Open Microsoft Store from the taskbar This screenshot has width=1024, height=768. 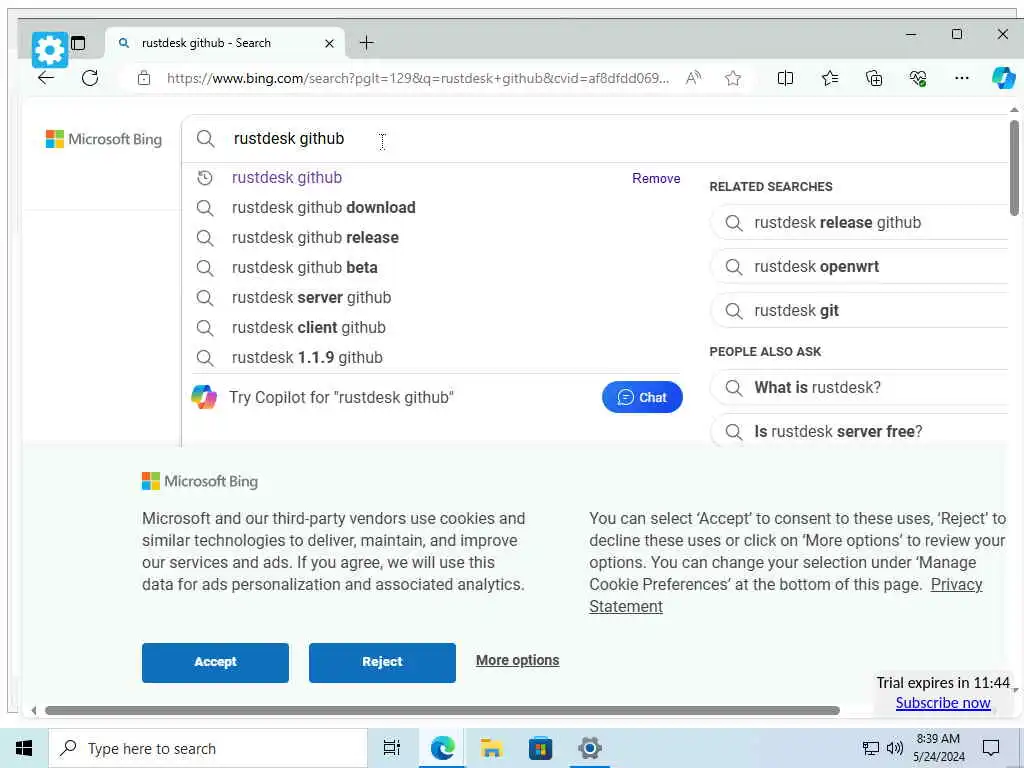[x=540, y=748]
